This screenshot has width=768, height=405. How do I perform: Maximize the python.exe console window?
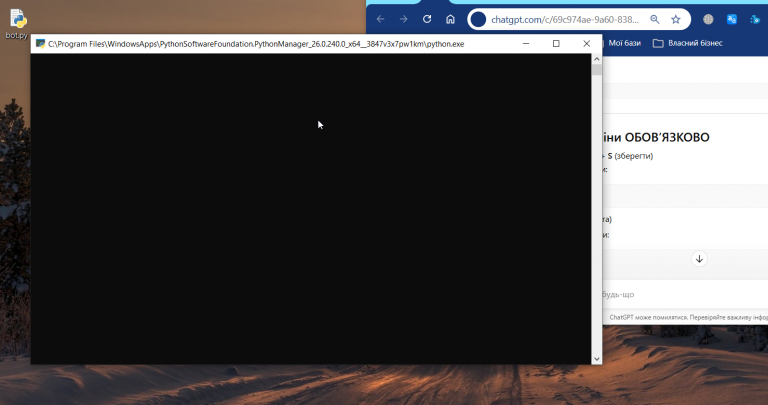tap(556, 44)
